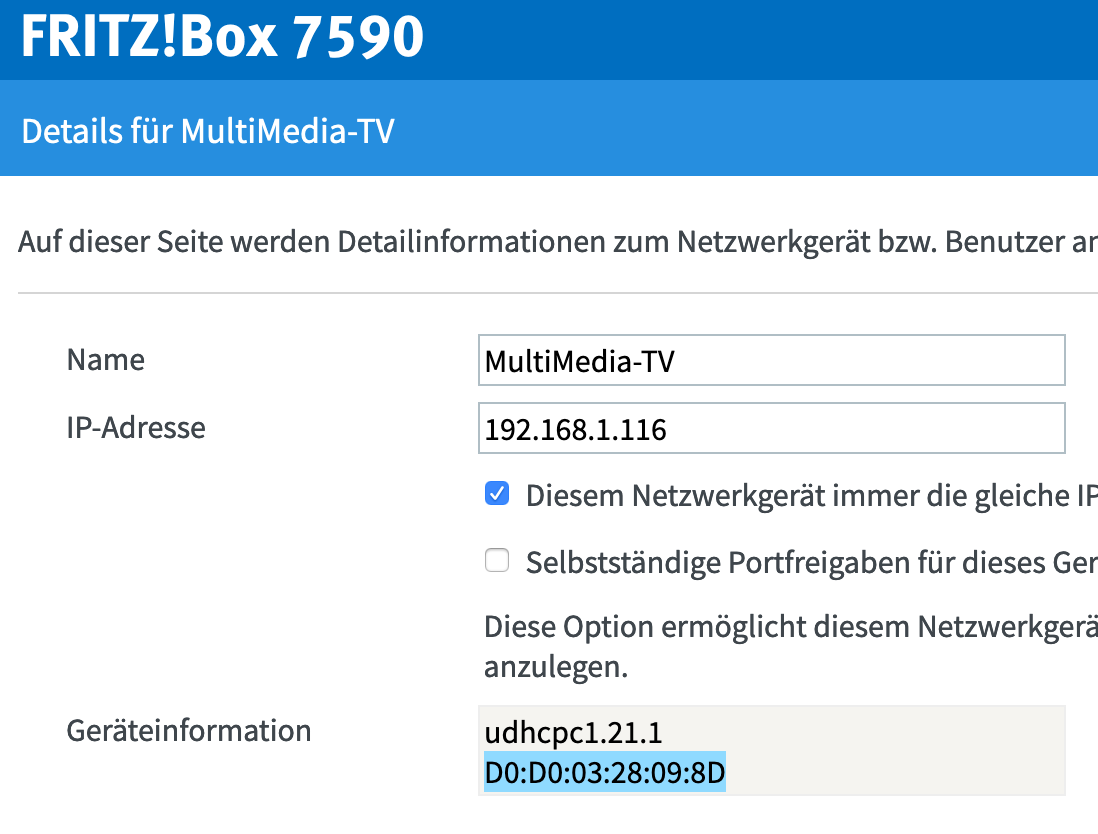Click the 'Geräteinformation' label
The image size is (1098, 834).
[189, 731]
